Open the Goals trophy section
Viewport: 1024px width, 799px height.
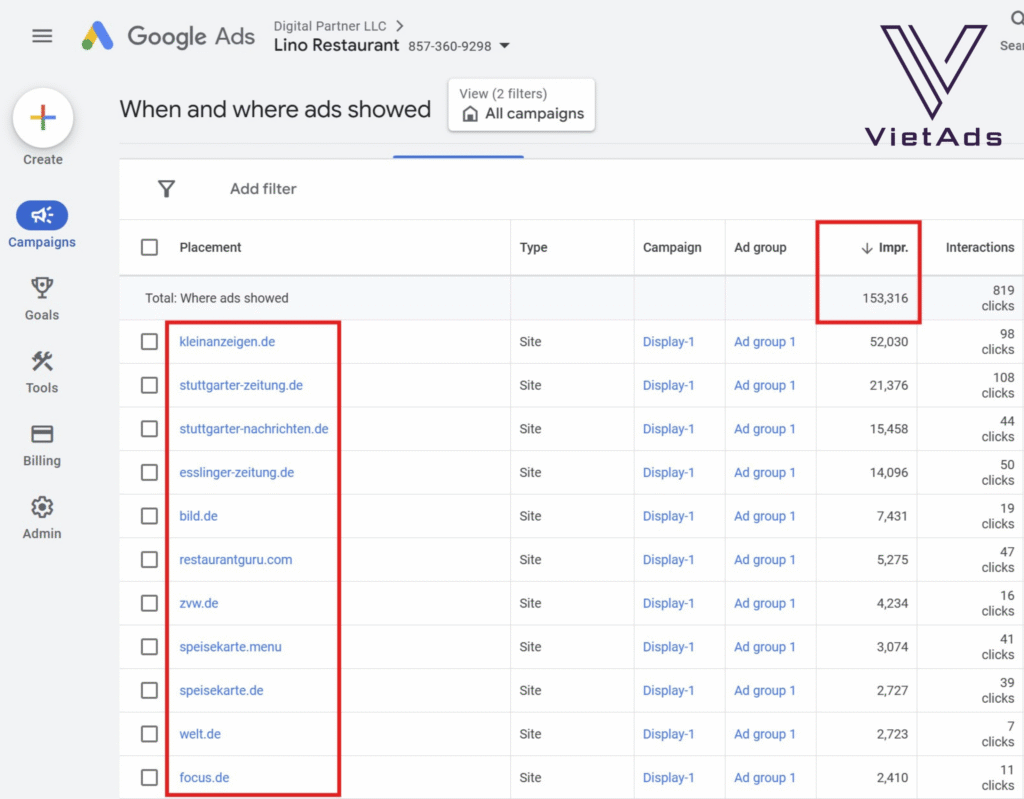coord(42,299)
